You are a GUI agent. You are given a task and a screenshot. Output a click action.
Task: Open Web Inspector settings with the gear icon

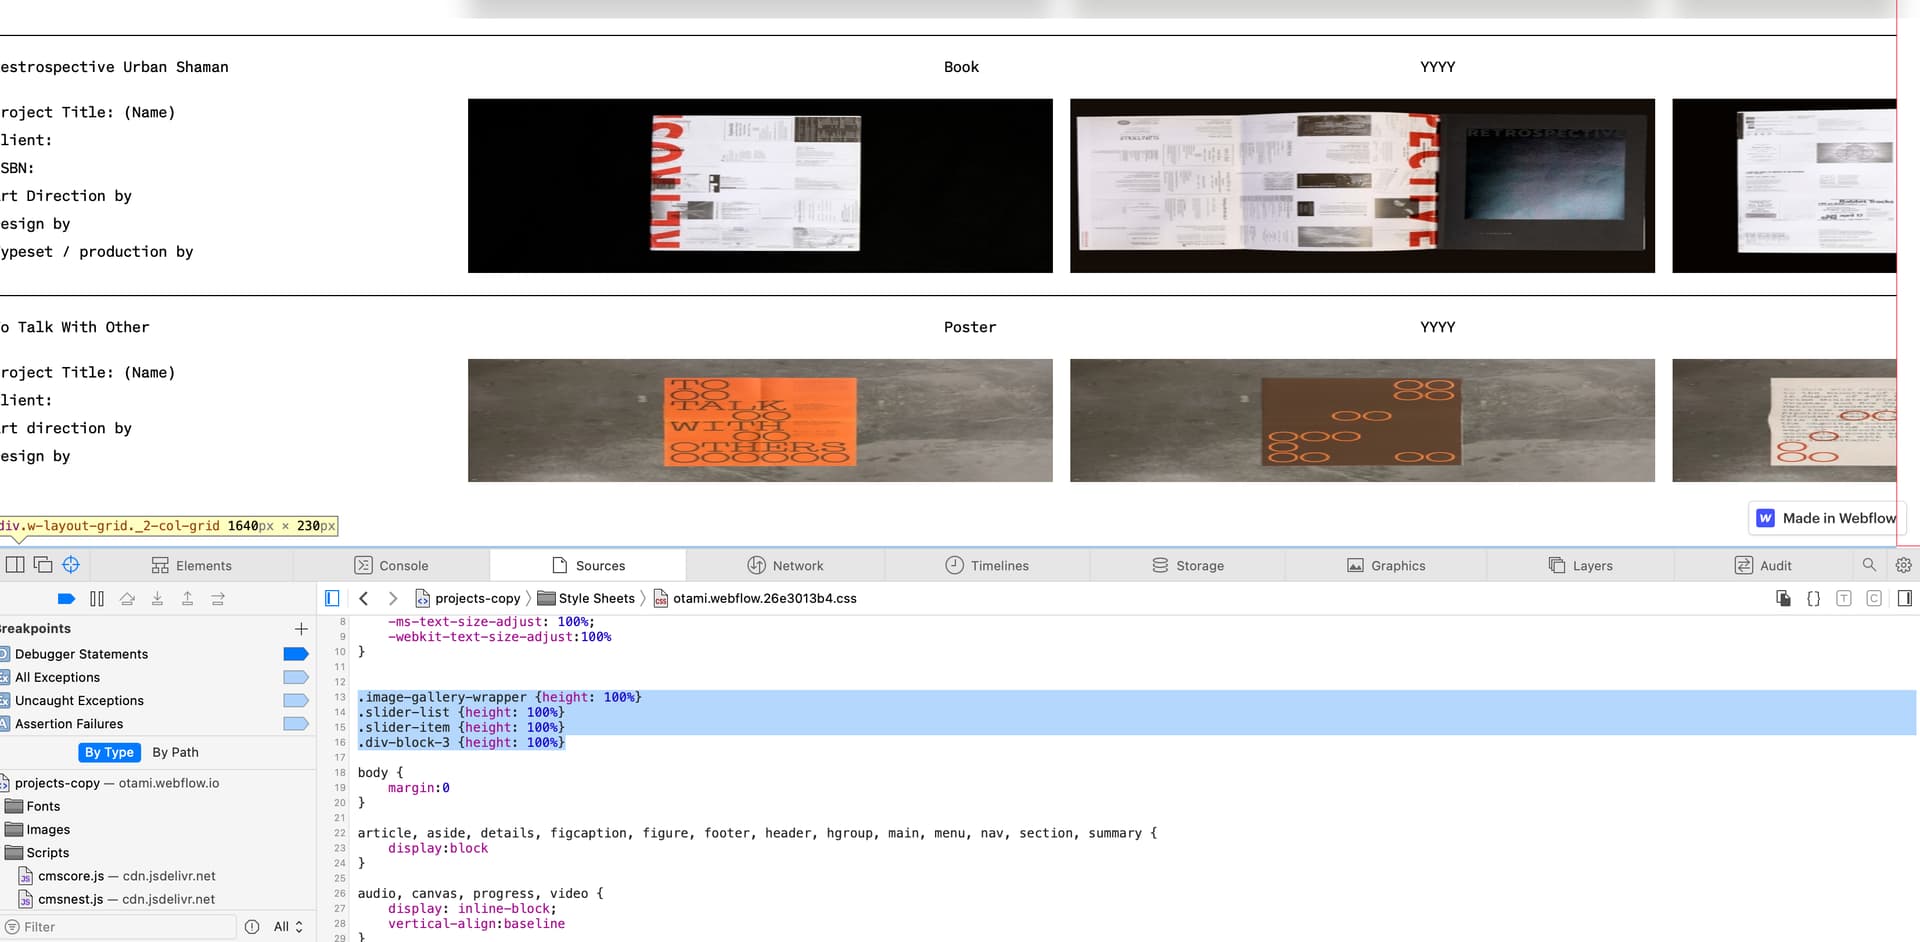[1904, 565]
